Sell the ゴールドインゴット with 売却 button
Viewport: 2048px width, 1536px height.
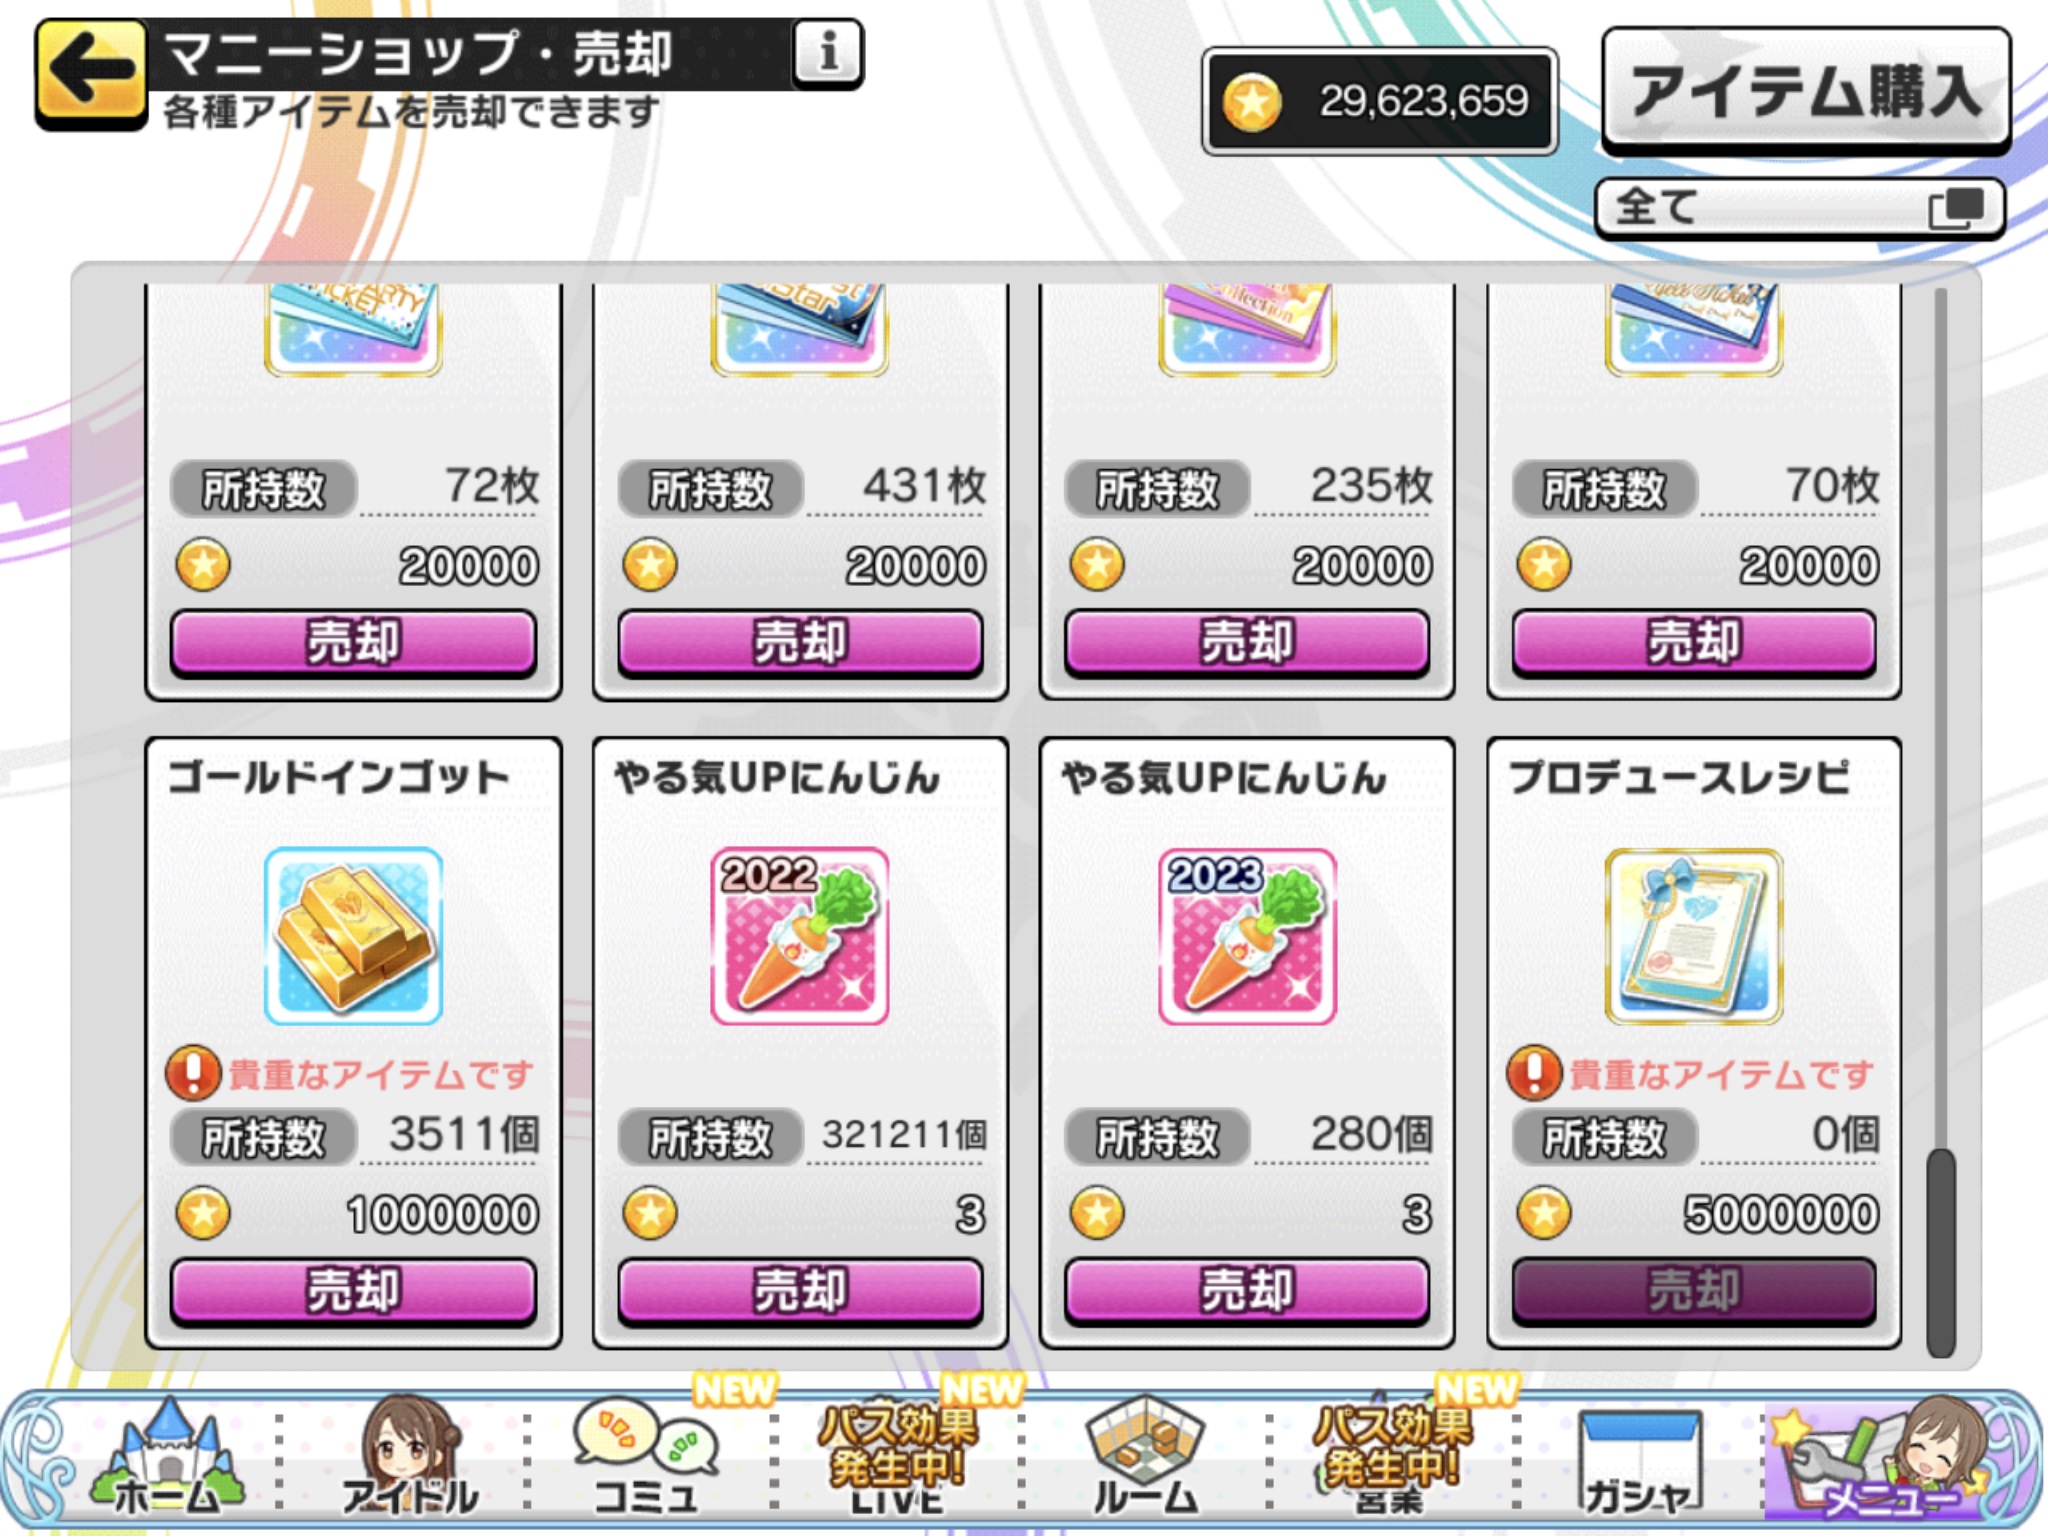353,1290
